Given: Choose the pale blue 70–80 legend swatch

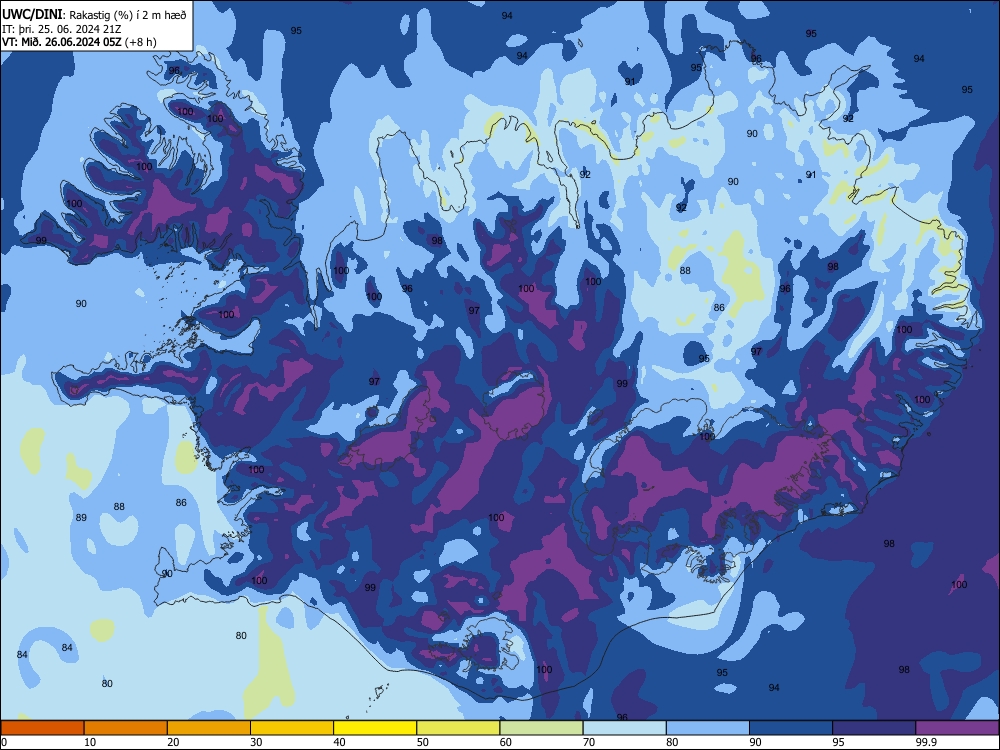Looking at the screenshot, I should point(624,728).
